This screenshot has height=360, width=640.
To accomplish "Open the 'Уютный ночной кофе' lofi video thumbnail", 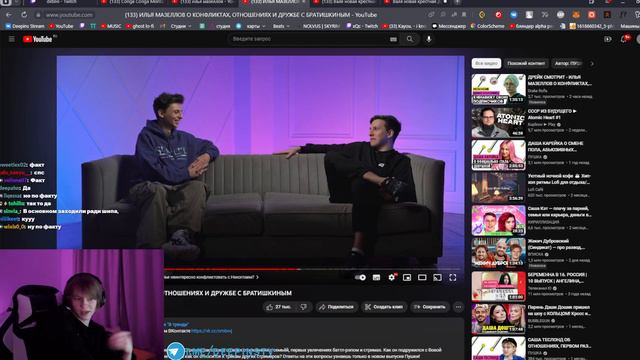I will (498, 187).
